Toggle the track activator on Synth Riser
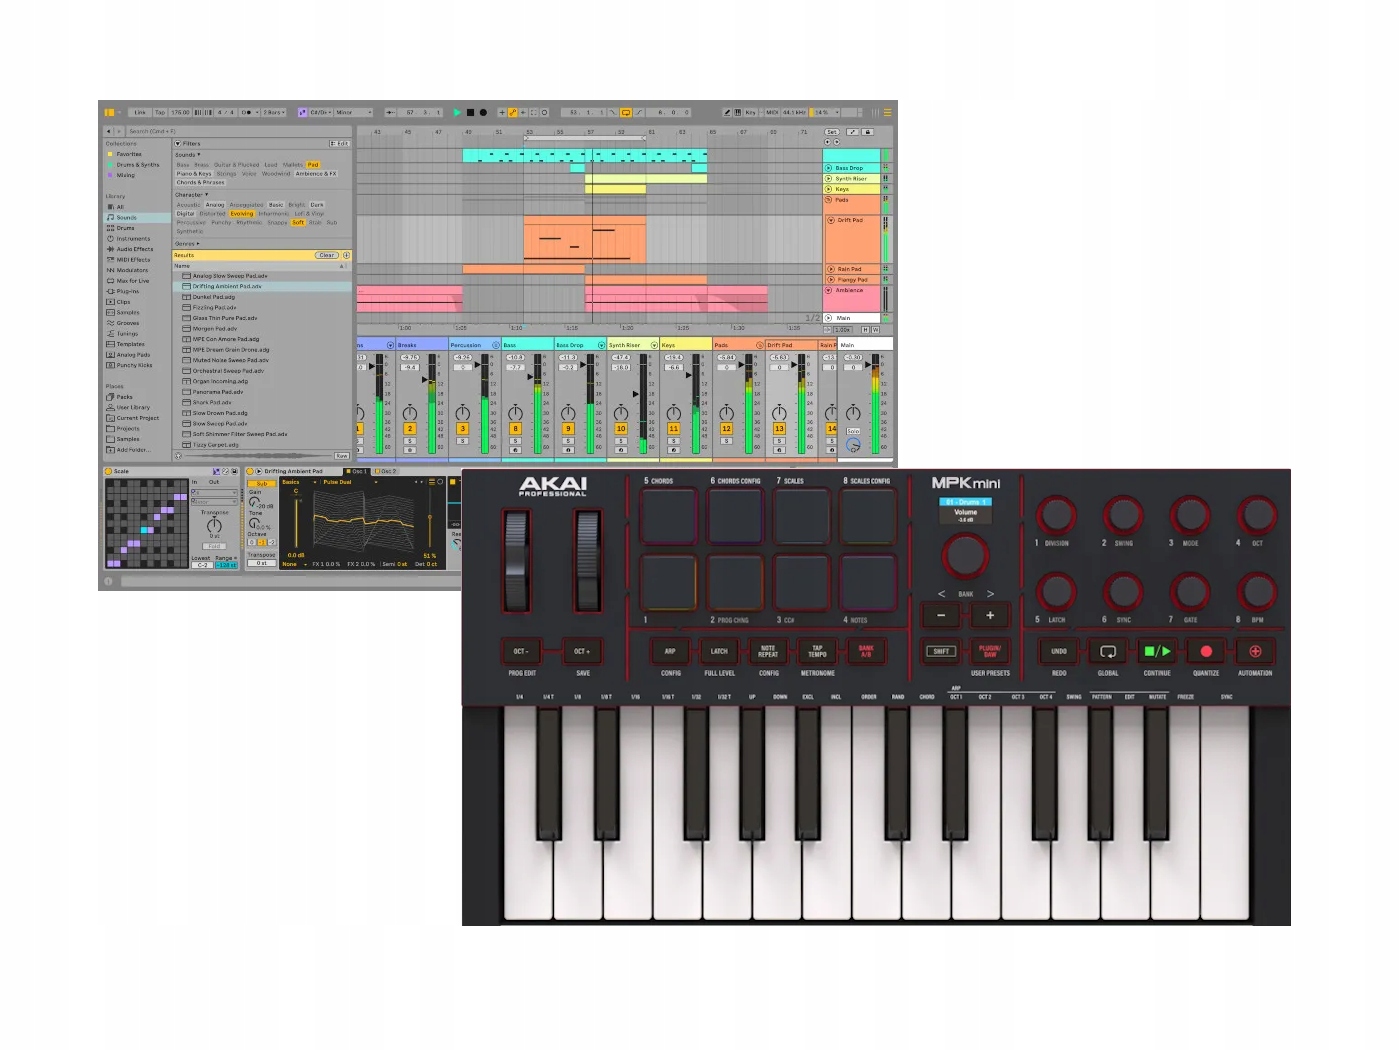 (x=620, y=428)
